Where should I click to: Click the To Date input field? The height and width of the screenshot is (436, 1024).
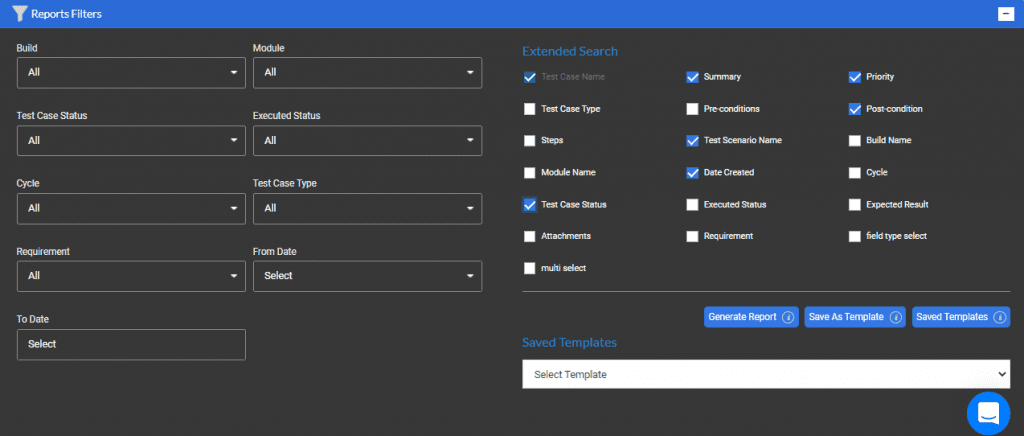click(131, 344)
